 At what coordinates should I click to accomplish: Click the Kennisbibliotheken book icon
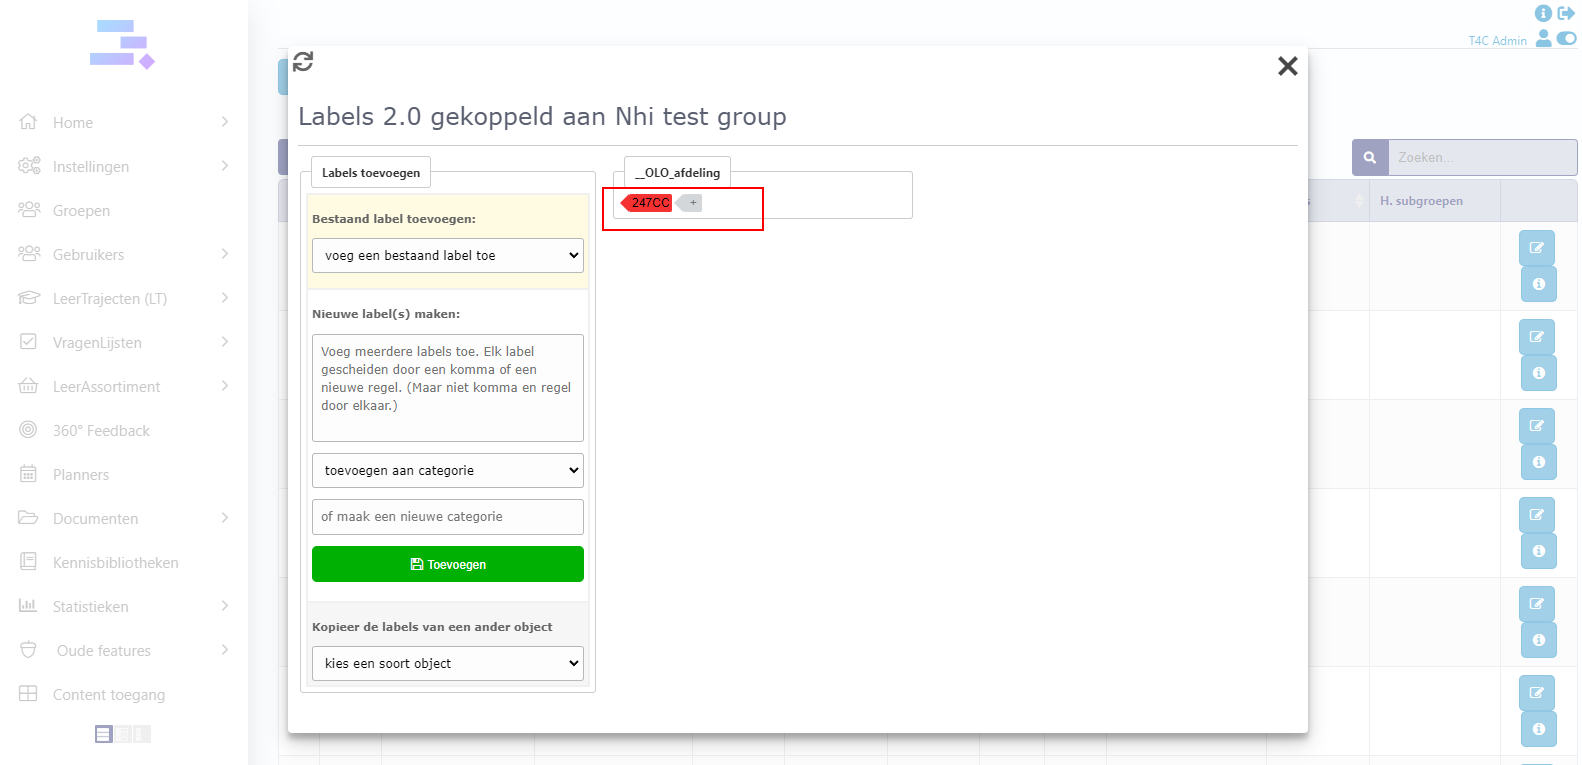tap(28, 562)
